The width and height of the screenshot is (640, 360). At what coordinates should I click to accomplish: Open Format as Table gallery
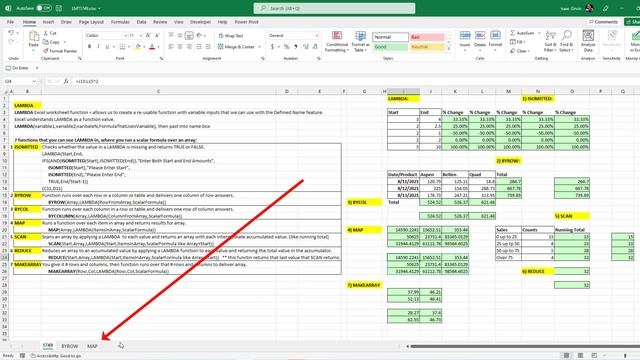360,41
